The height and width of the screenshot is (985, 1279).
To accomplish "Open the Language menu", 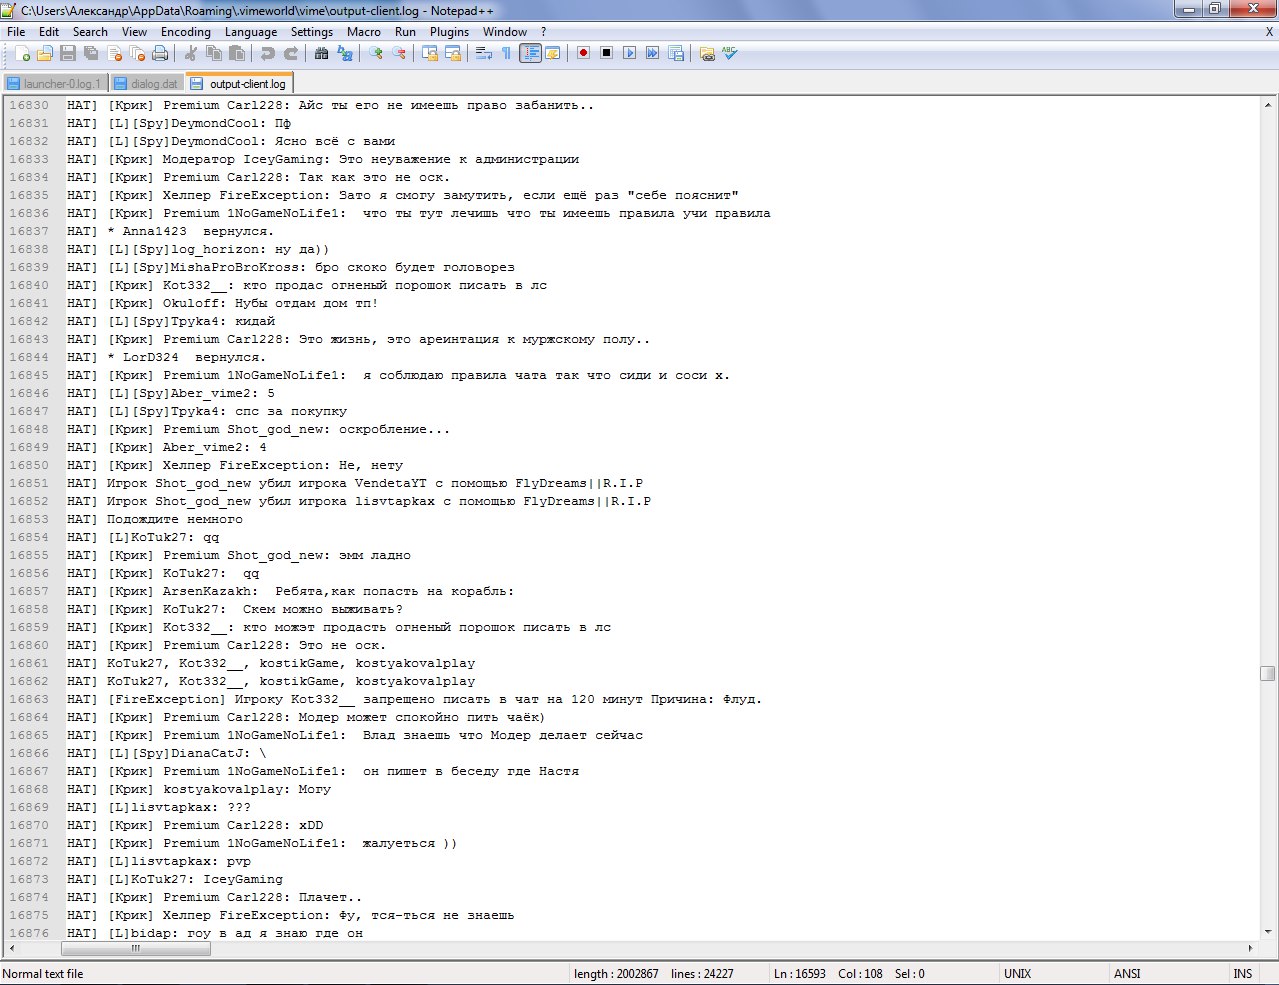I will click(x=250, y=32).
